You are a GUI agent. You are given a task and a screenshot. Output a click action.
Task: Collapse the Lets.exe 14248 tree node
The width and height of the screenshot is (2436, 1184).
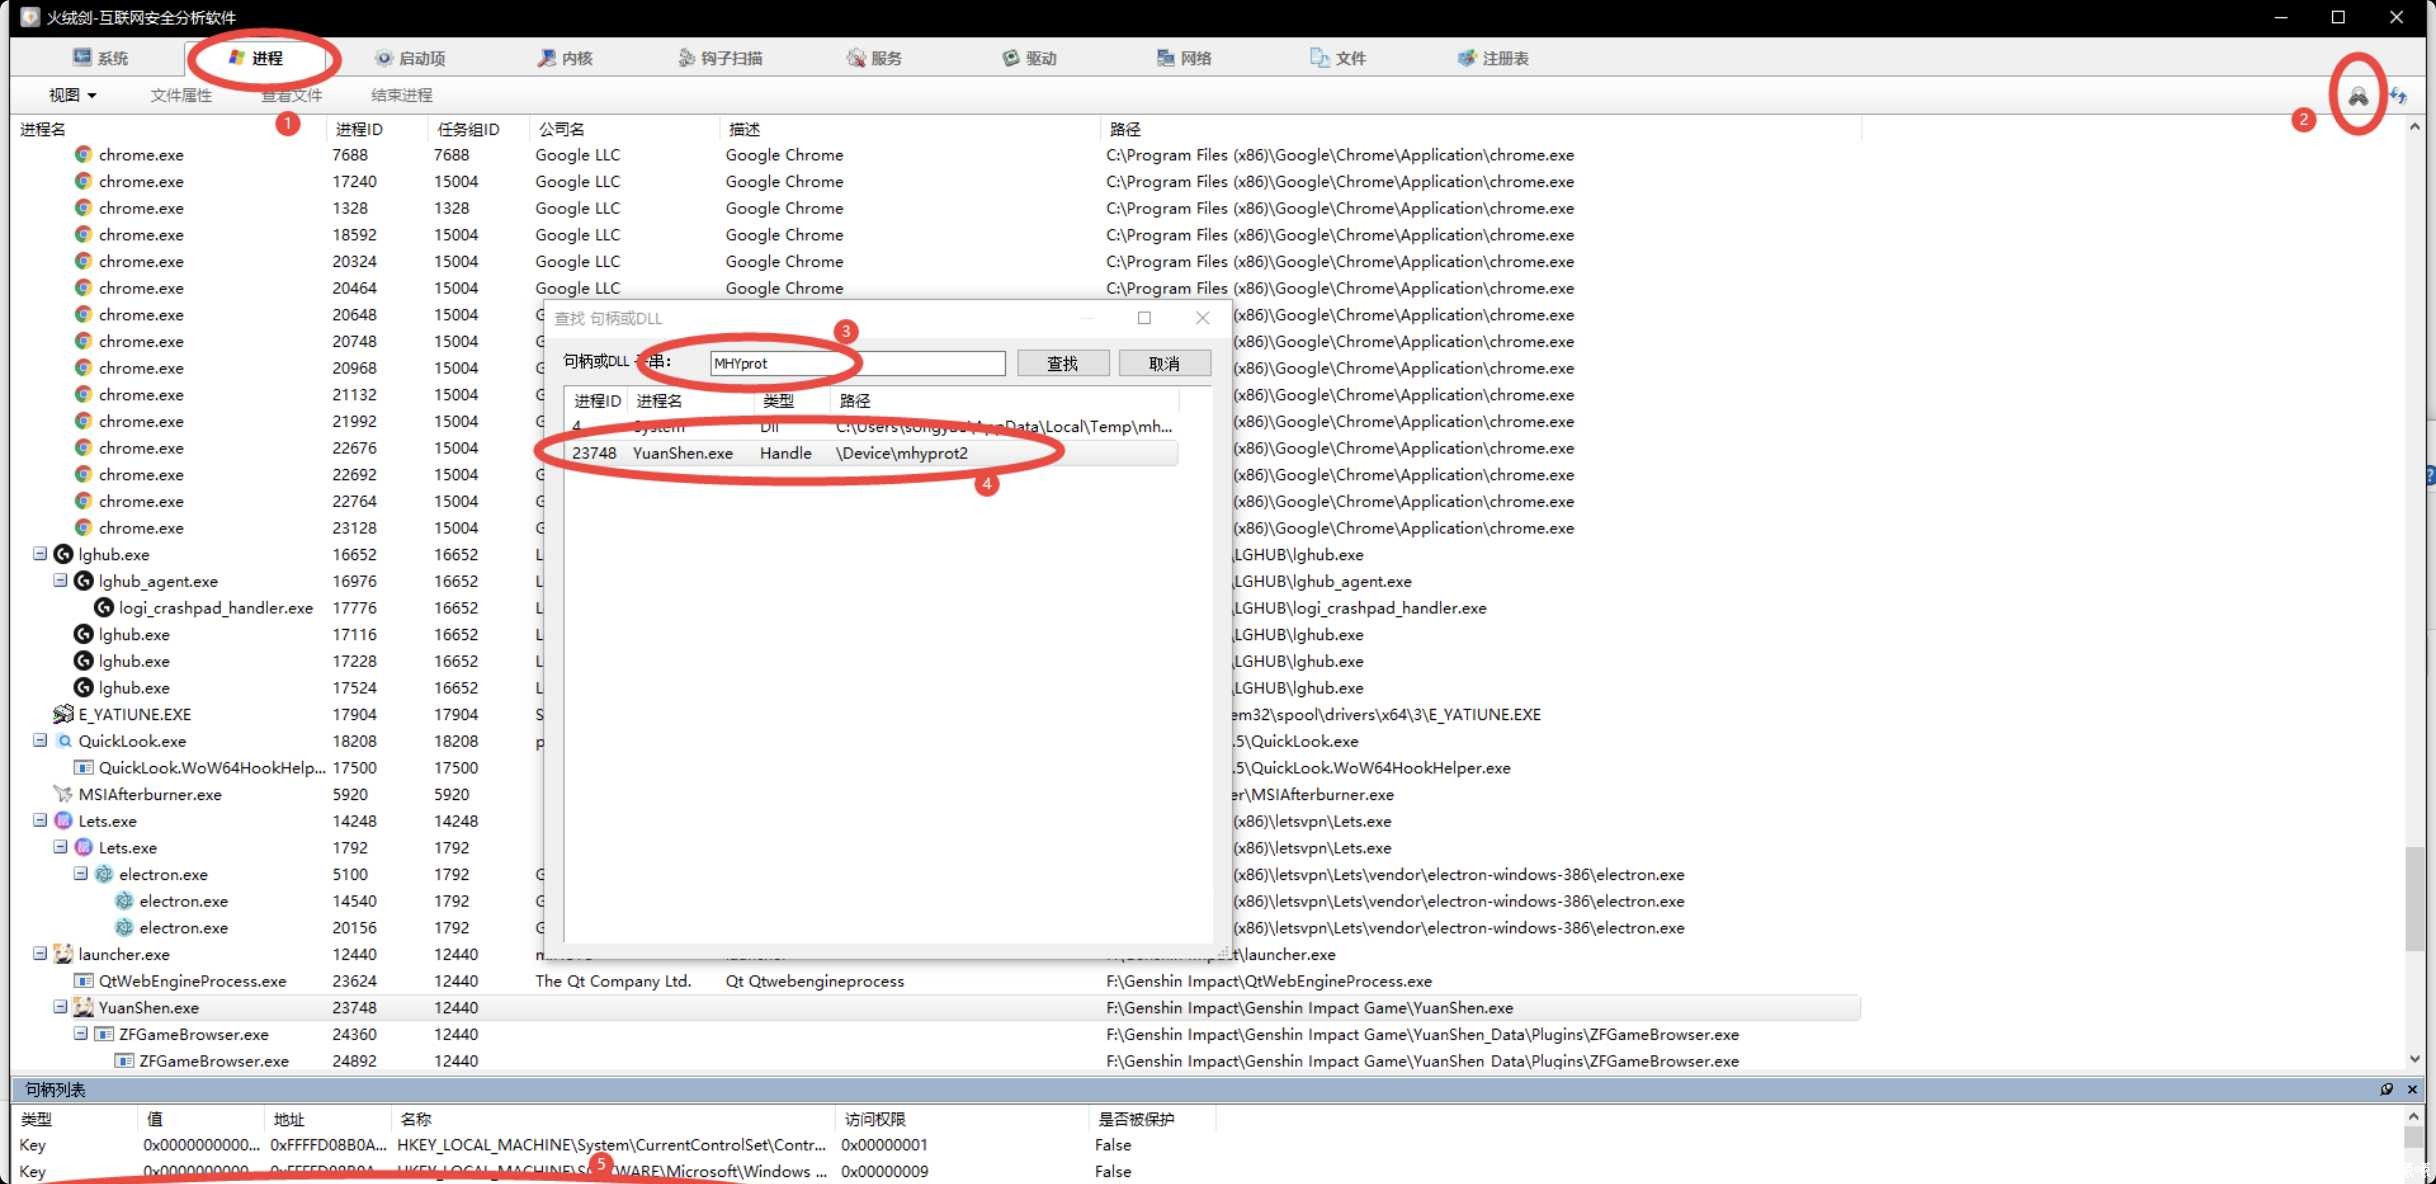(x=40, y=820)
